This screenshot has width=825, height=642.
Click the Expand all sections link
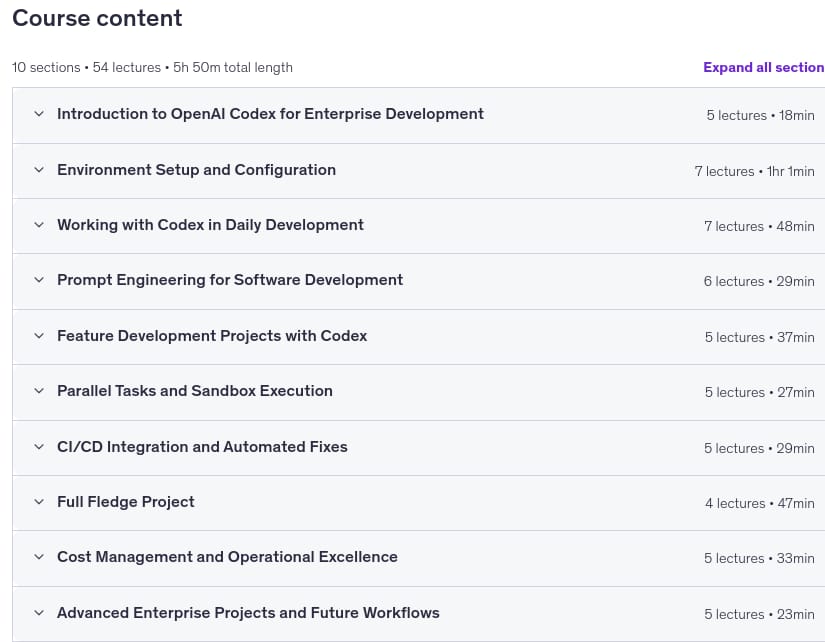click(764, 67)
